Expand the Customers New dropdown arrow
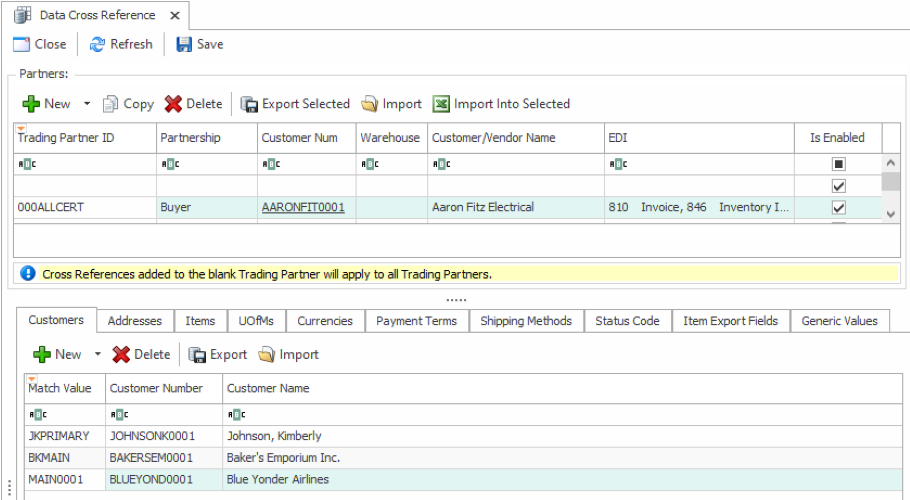Screen dimensions: 910x500 coord(98,354)
